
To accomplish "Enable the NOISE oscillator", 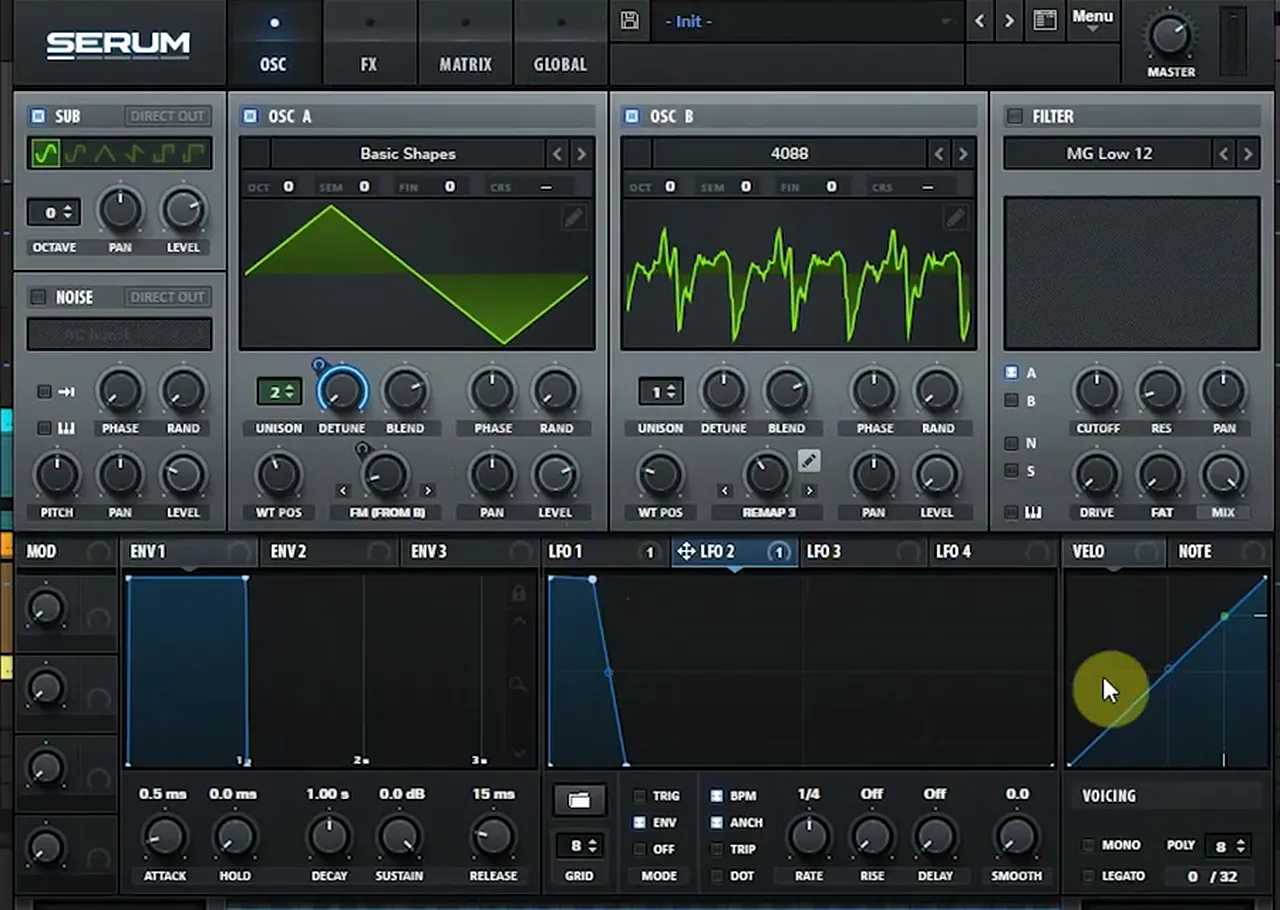I will click(x=38, y=297).
